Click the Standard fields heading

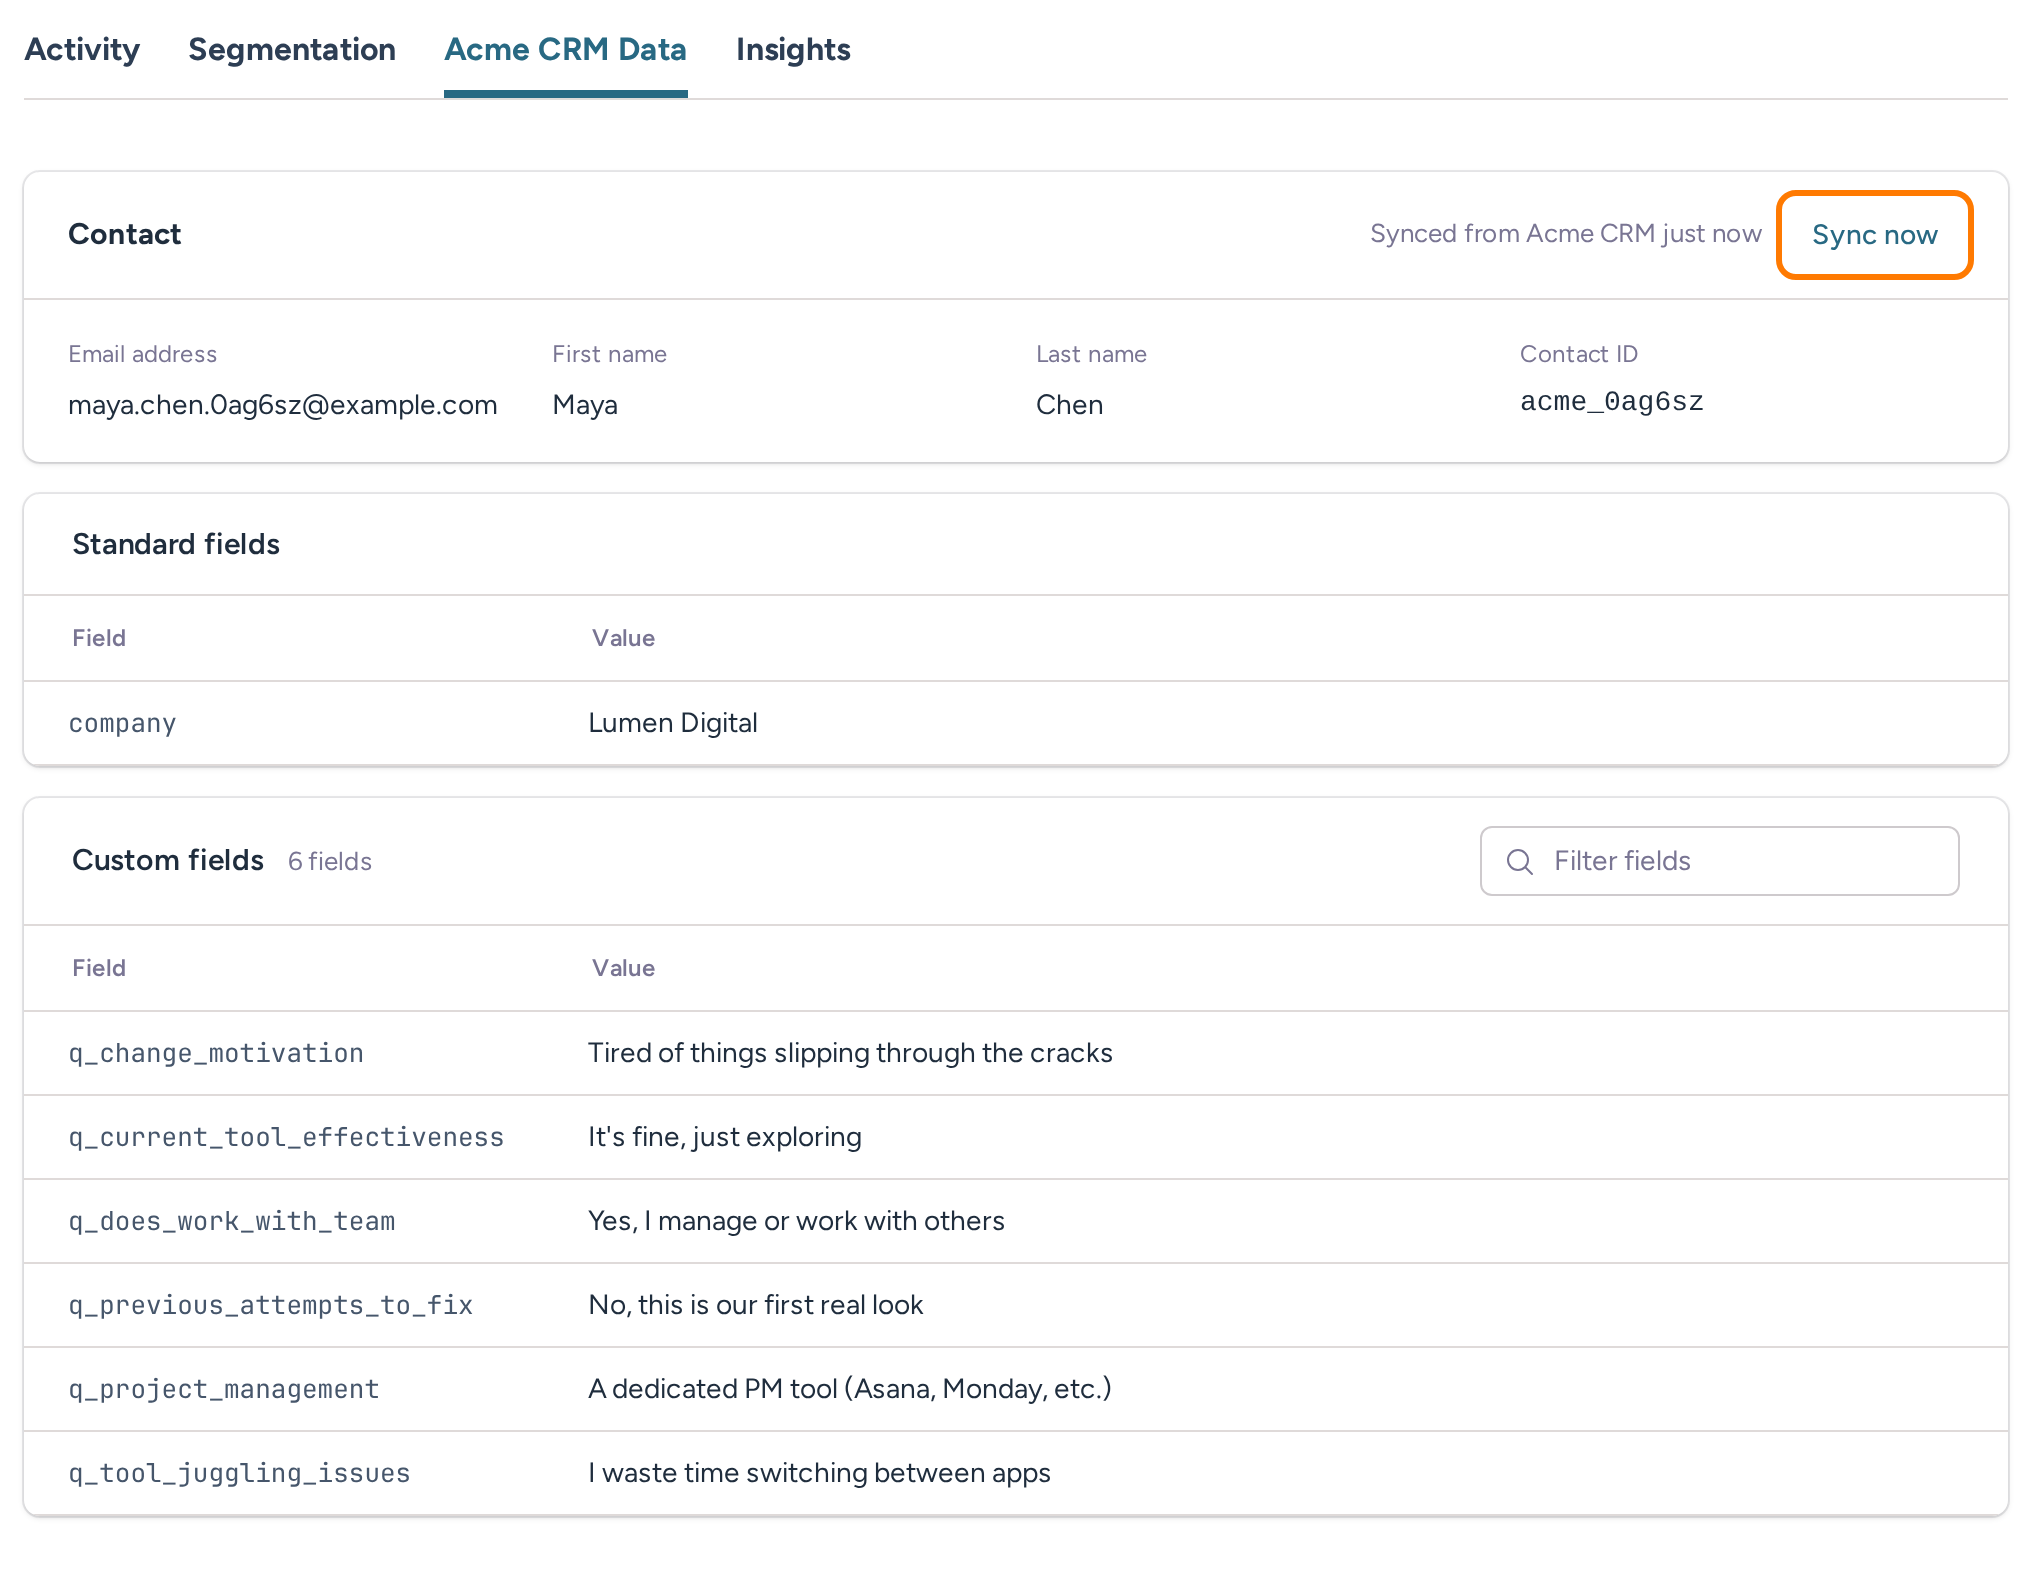click(176, 544)
